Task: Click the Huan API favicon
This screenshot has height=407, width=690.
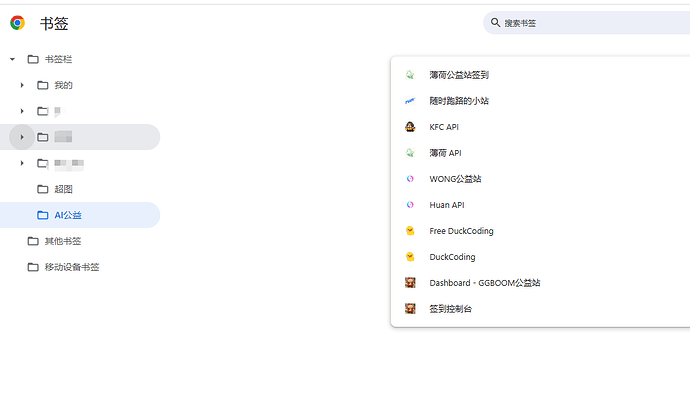Action: coord(410,205)
